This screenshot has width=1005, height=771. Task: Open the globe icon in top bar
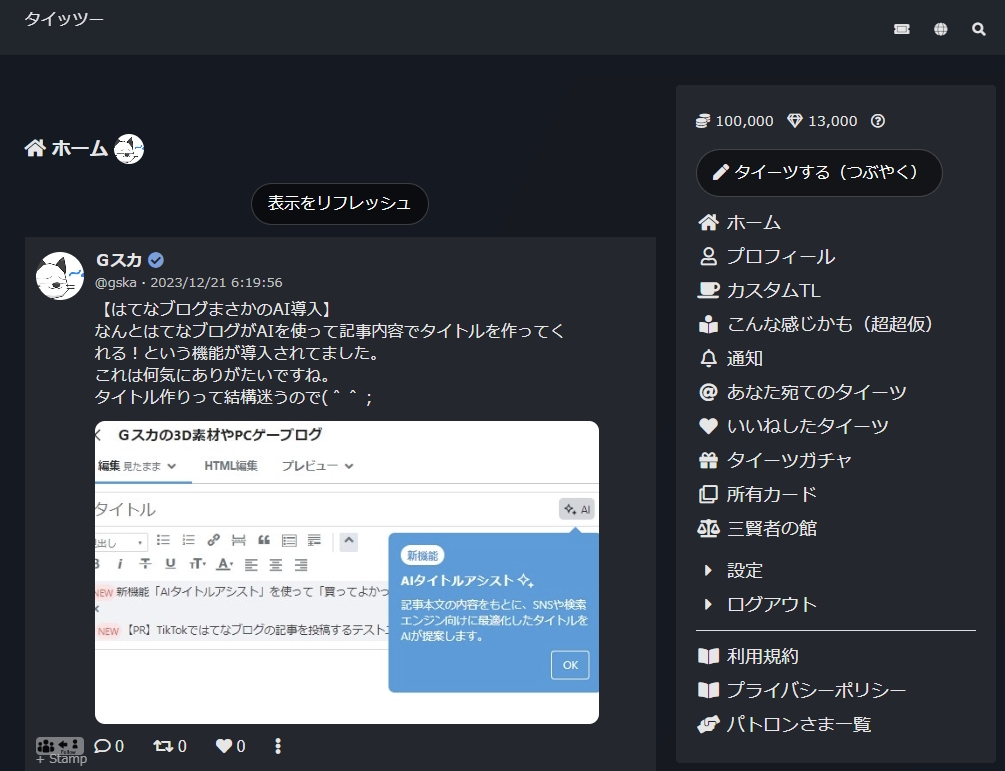[940, 29]
